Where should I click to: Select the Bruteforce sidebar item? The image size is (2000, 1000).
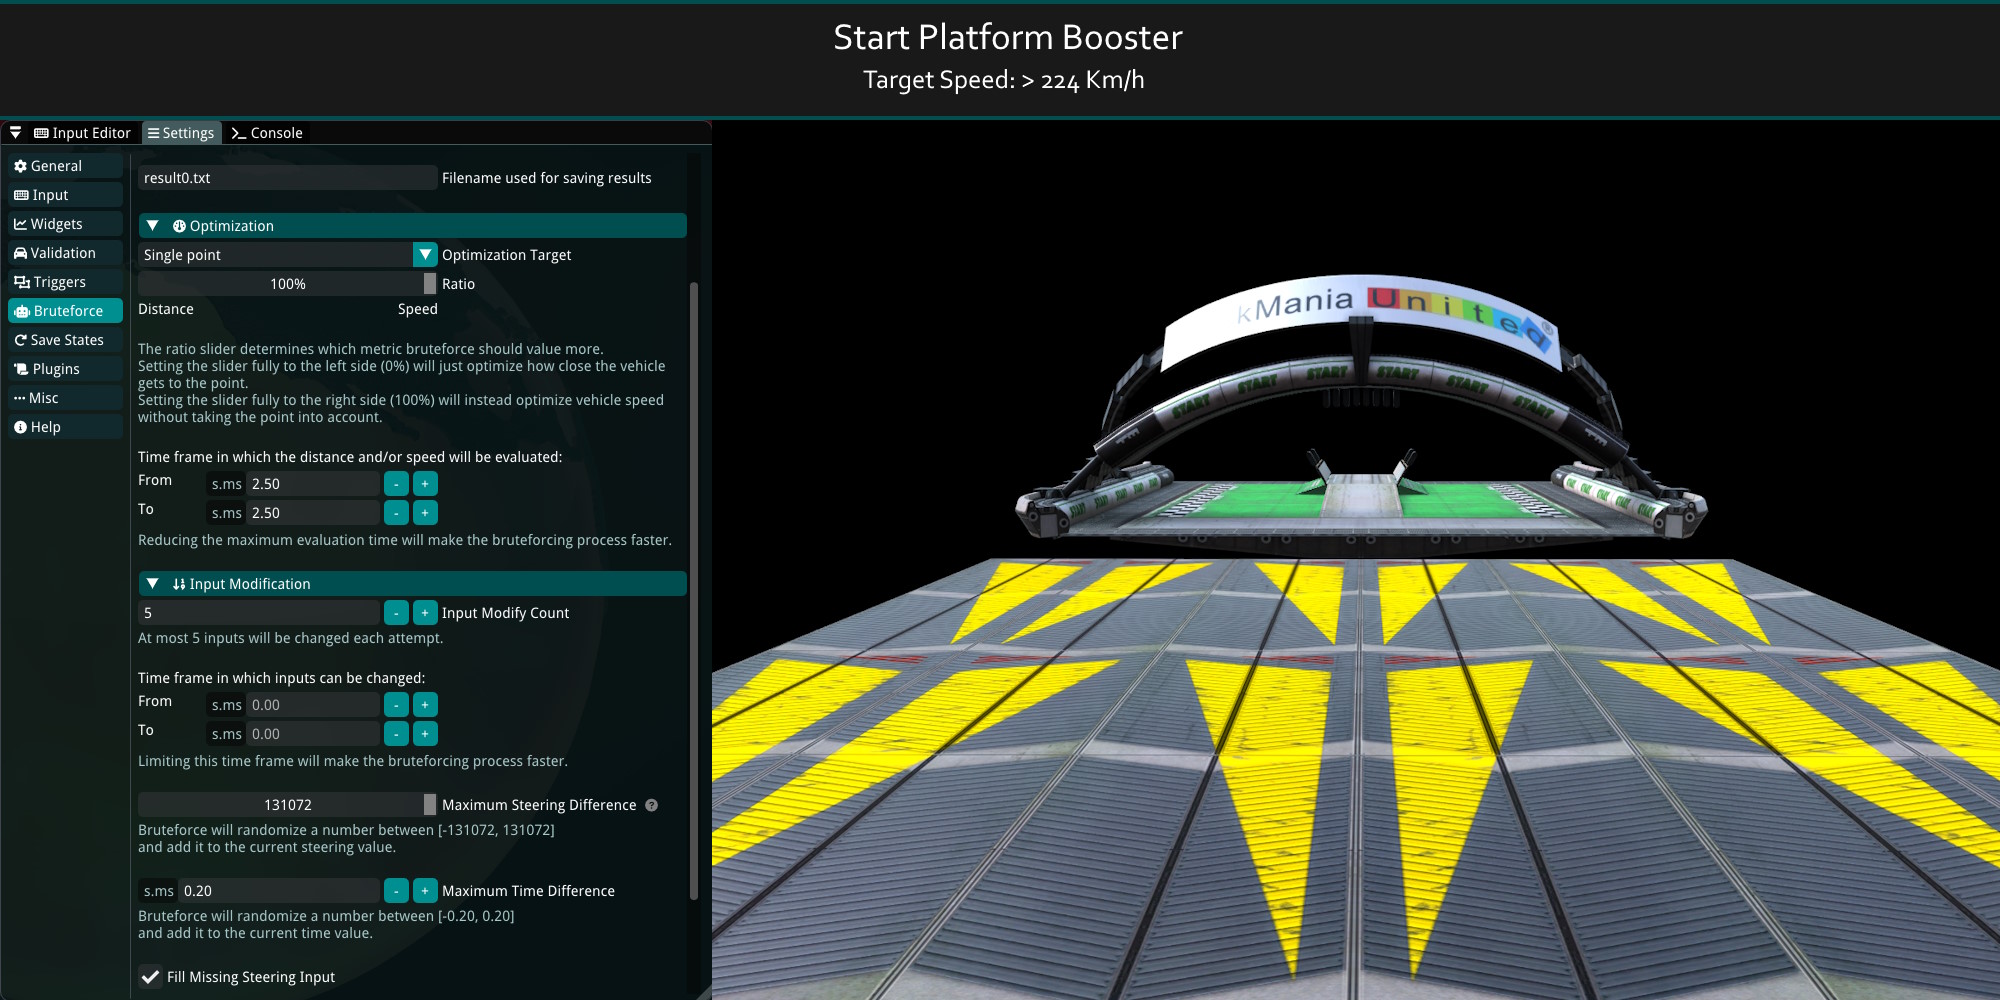point(65,311)
